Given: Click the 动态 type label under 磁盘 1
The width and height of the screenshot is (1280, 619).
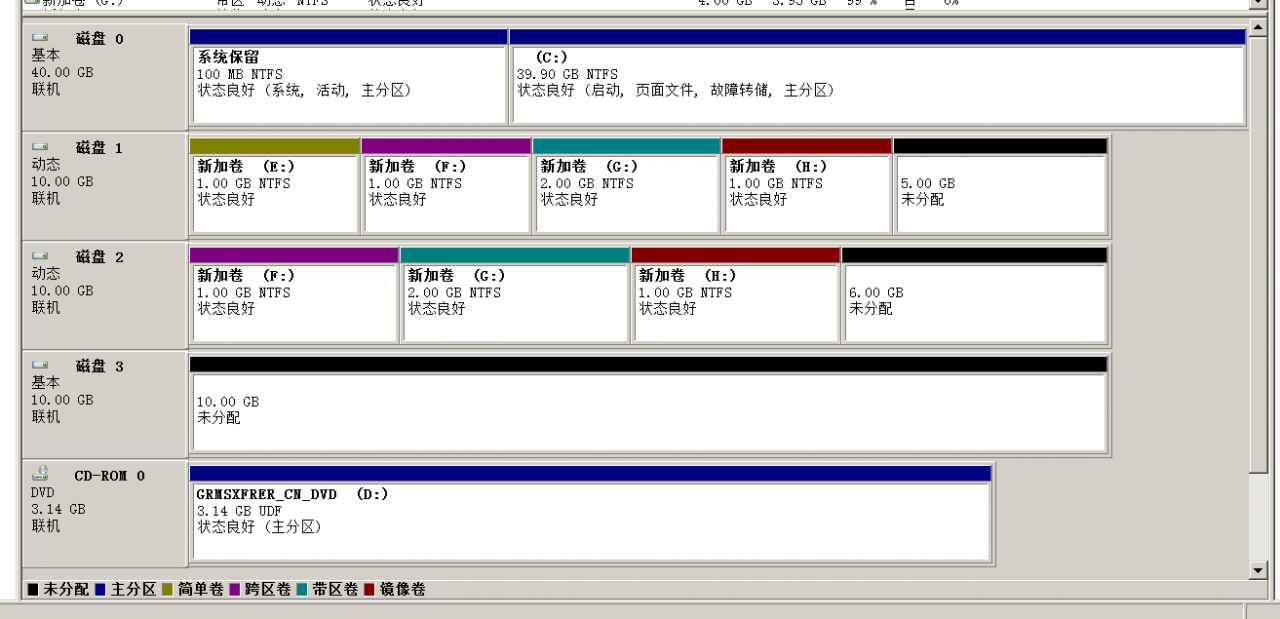Looking at the screenshot, I should [x=46, y=164].
